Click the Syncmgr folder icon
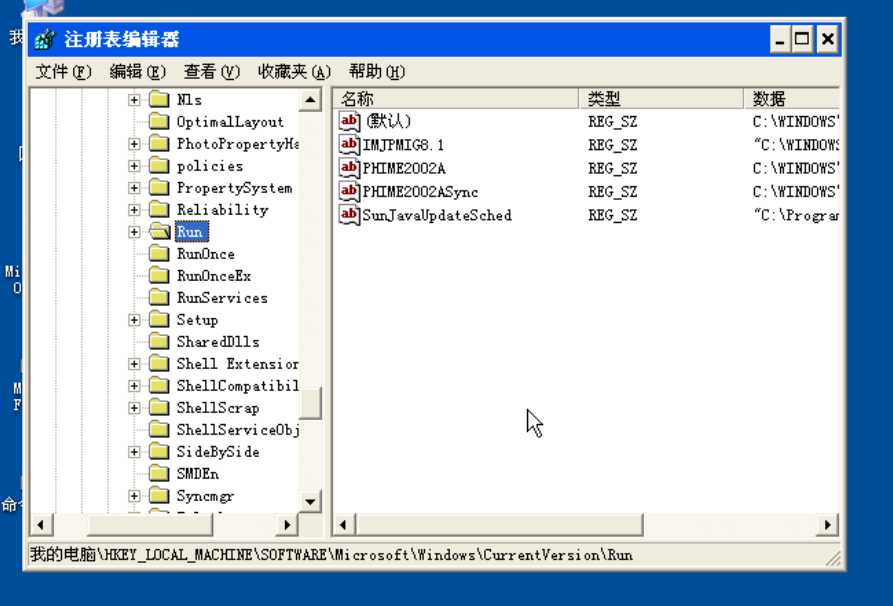Screen dimensions: 893x606 tap(159, 496)
